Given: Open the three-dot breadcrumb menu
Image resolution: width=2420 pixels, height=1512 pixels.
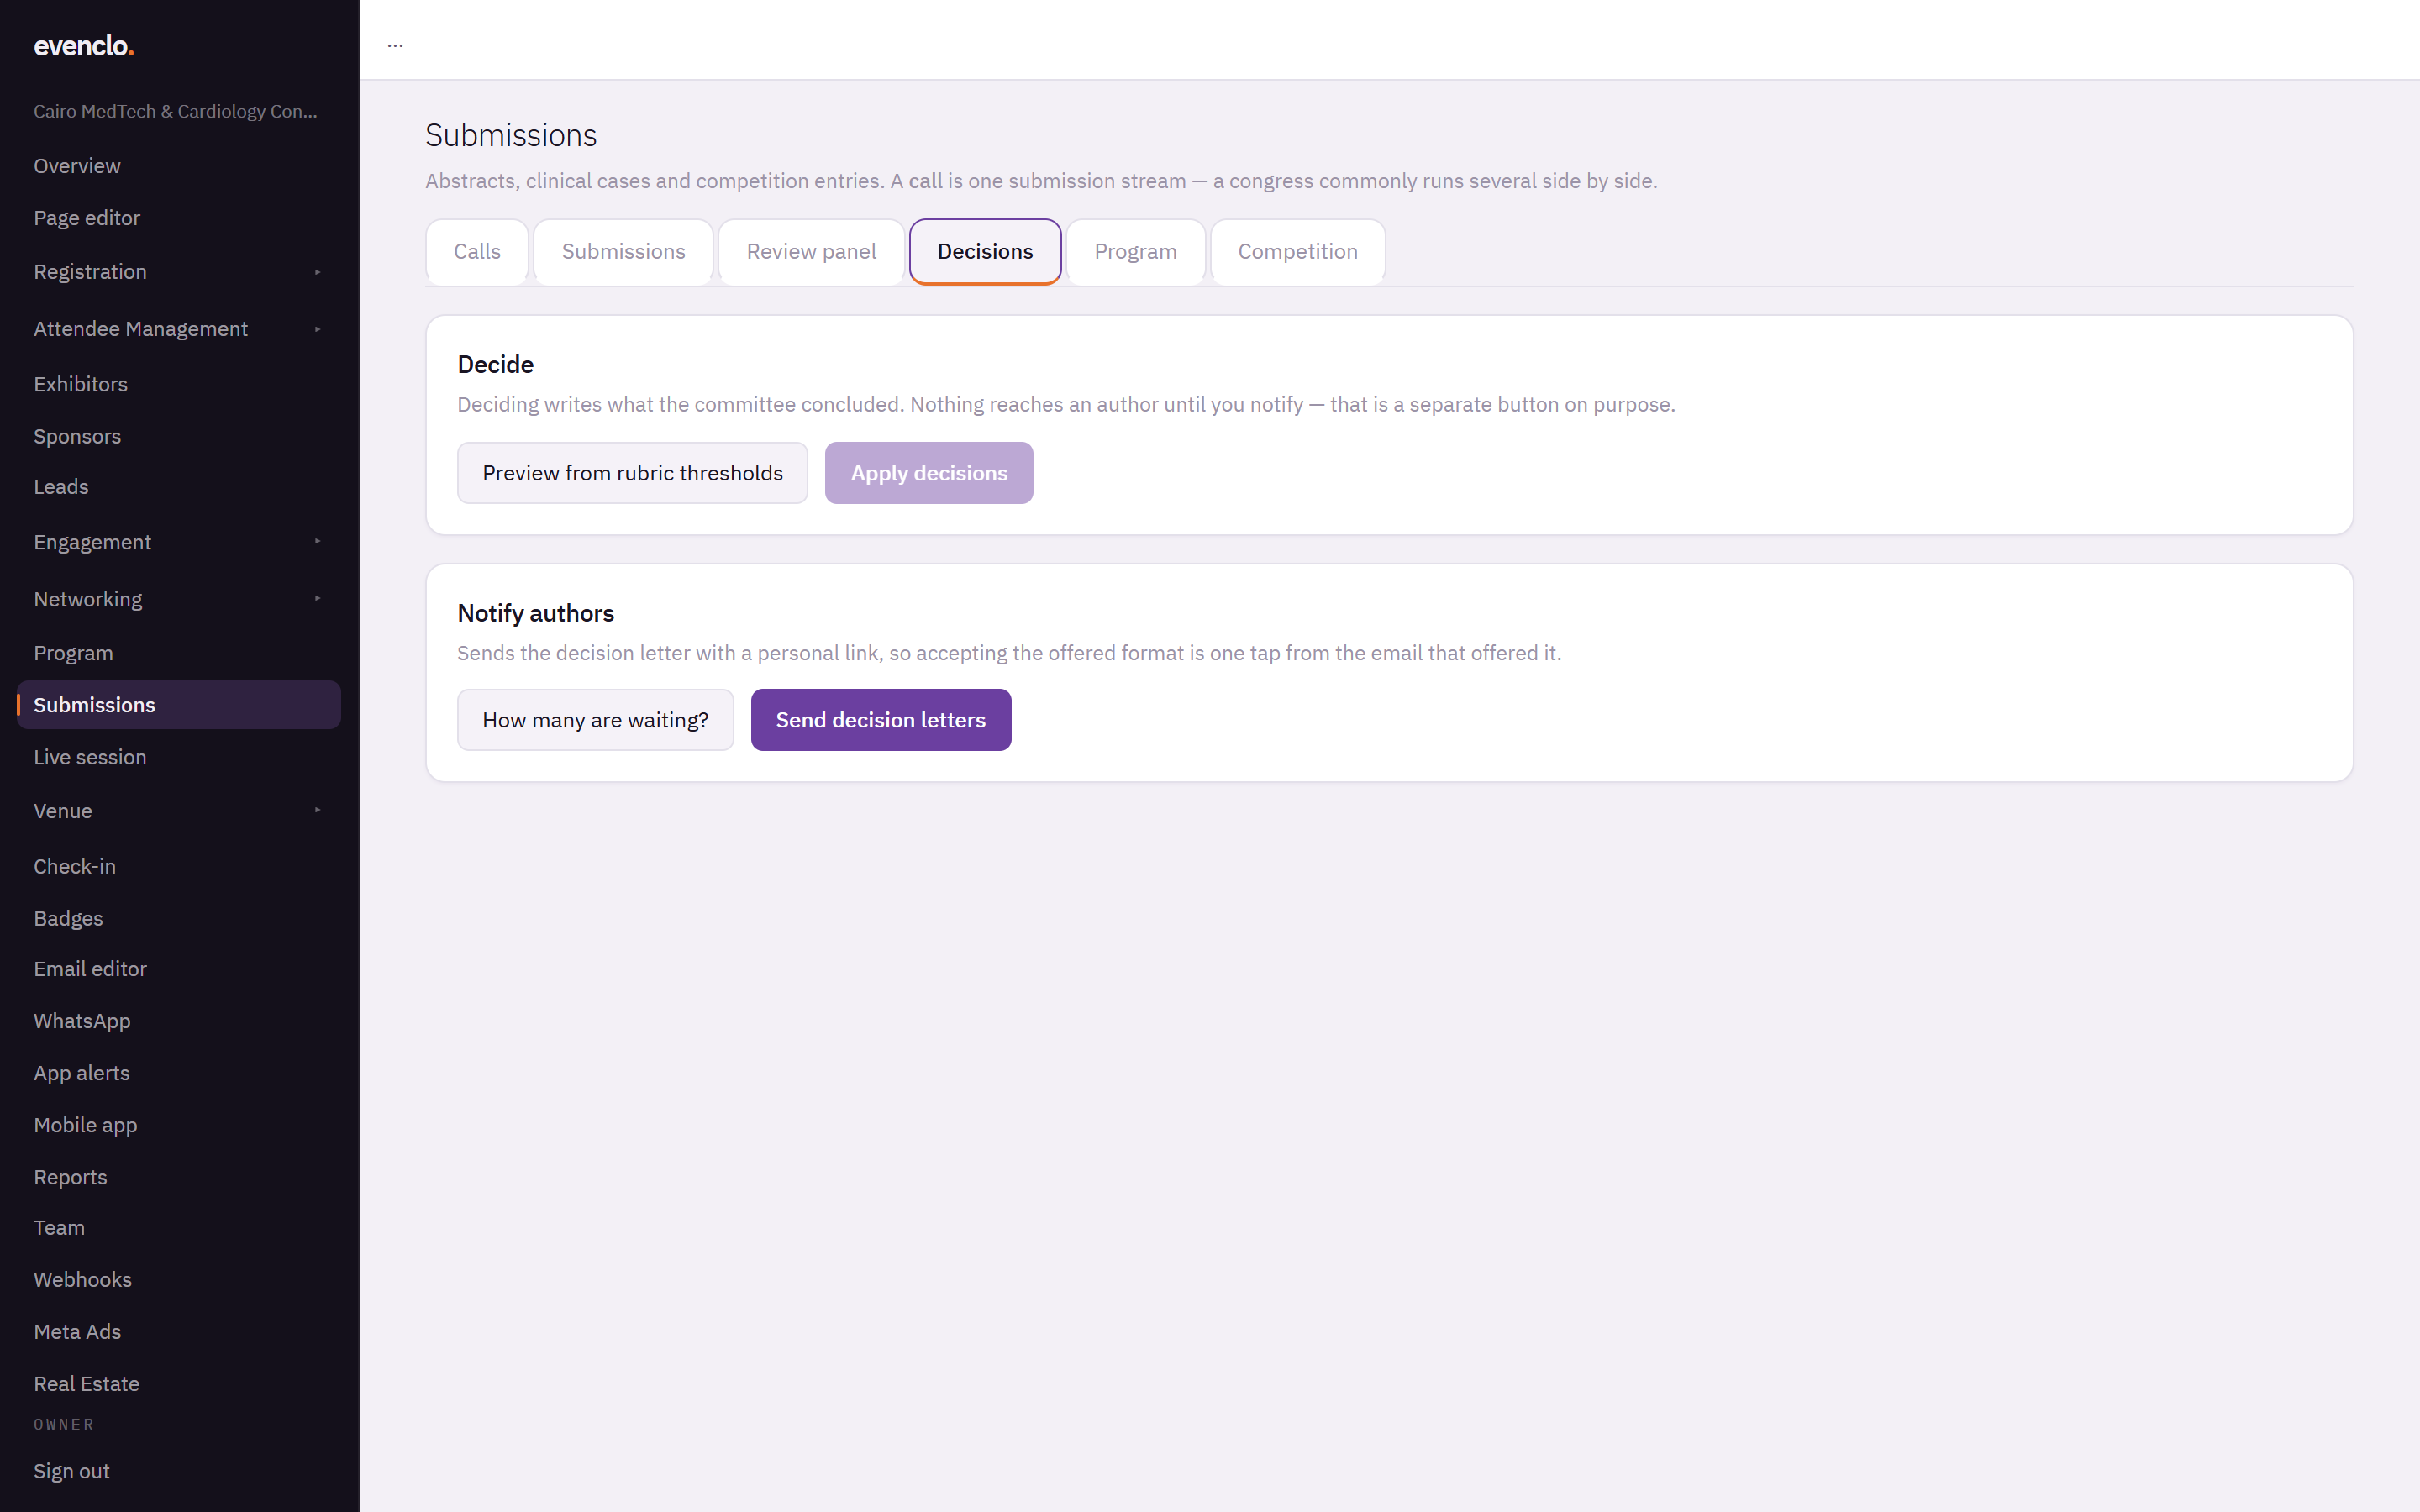Looking at the screenshot, I should pos(395,44).
